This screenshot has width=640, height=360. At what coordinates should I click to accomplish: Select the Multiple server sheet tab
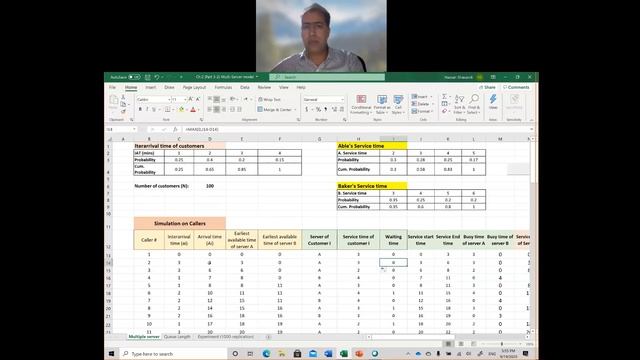144,337
